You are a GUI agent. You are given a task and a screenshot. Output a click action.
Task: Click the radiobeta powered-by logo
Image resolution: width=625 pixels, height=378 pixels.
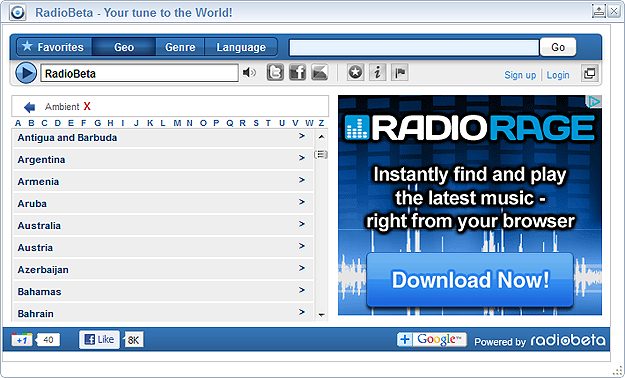point(568,340)
